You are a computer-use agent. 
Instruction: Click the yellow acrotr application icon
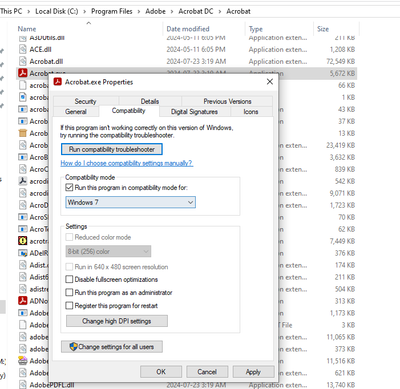23,241
